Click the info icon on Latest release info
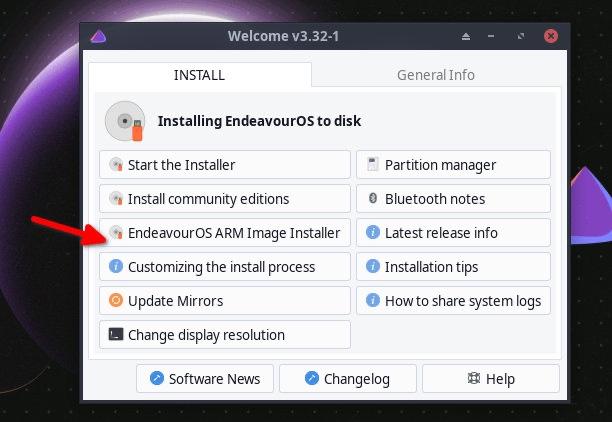Viewport: 612px width, 422px height. coord(373,233)
